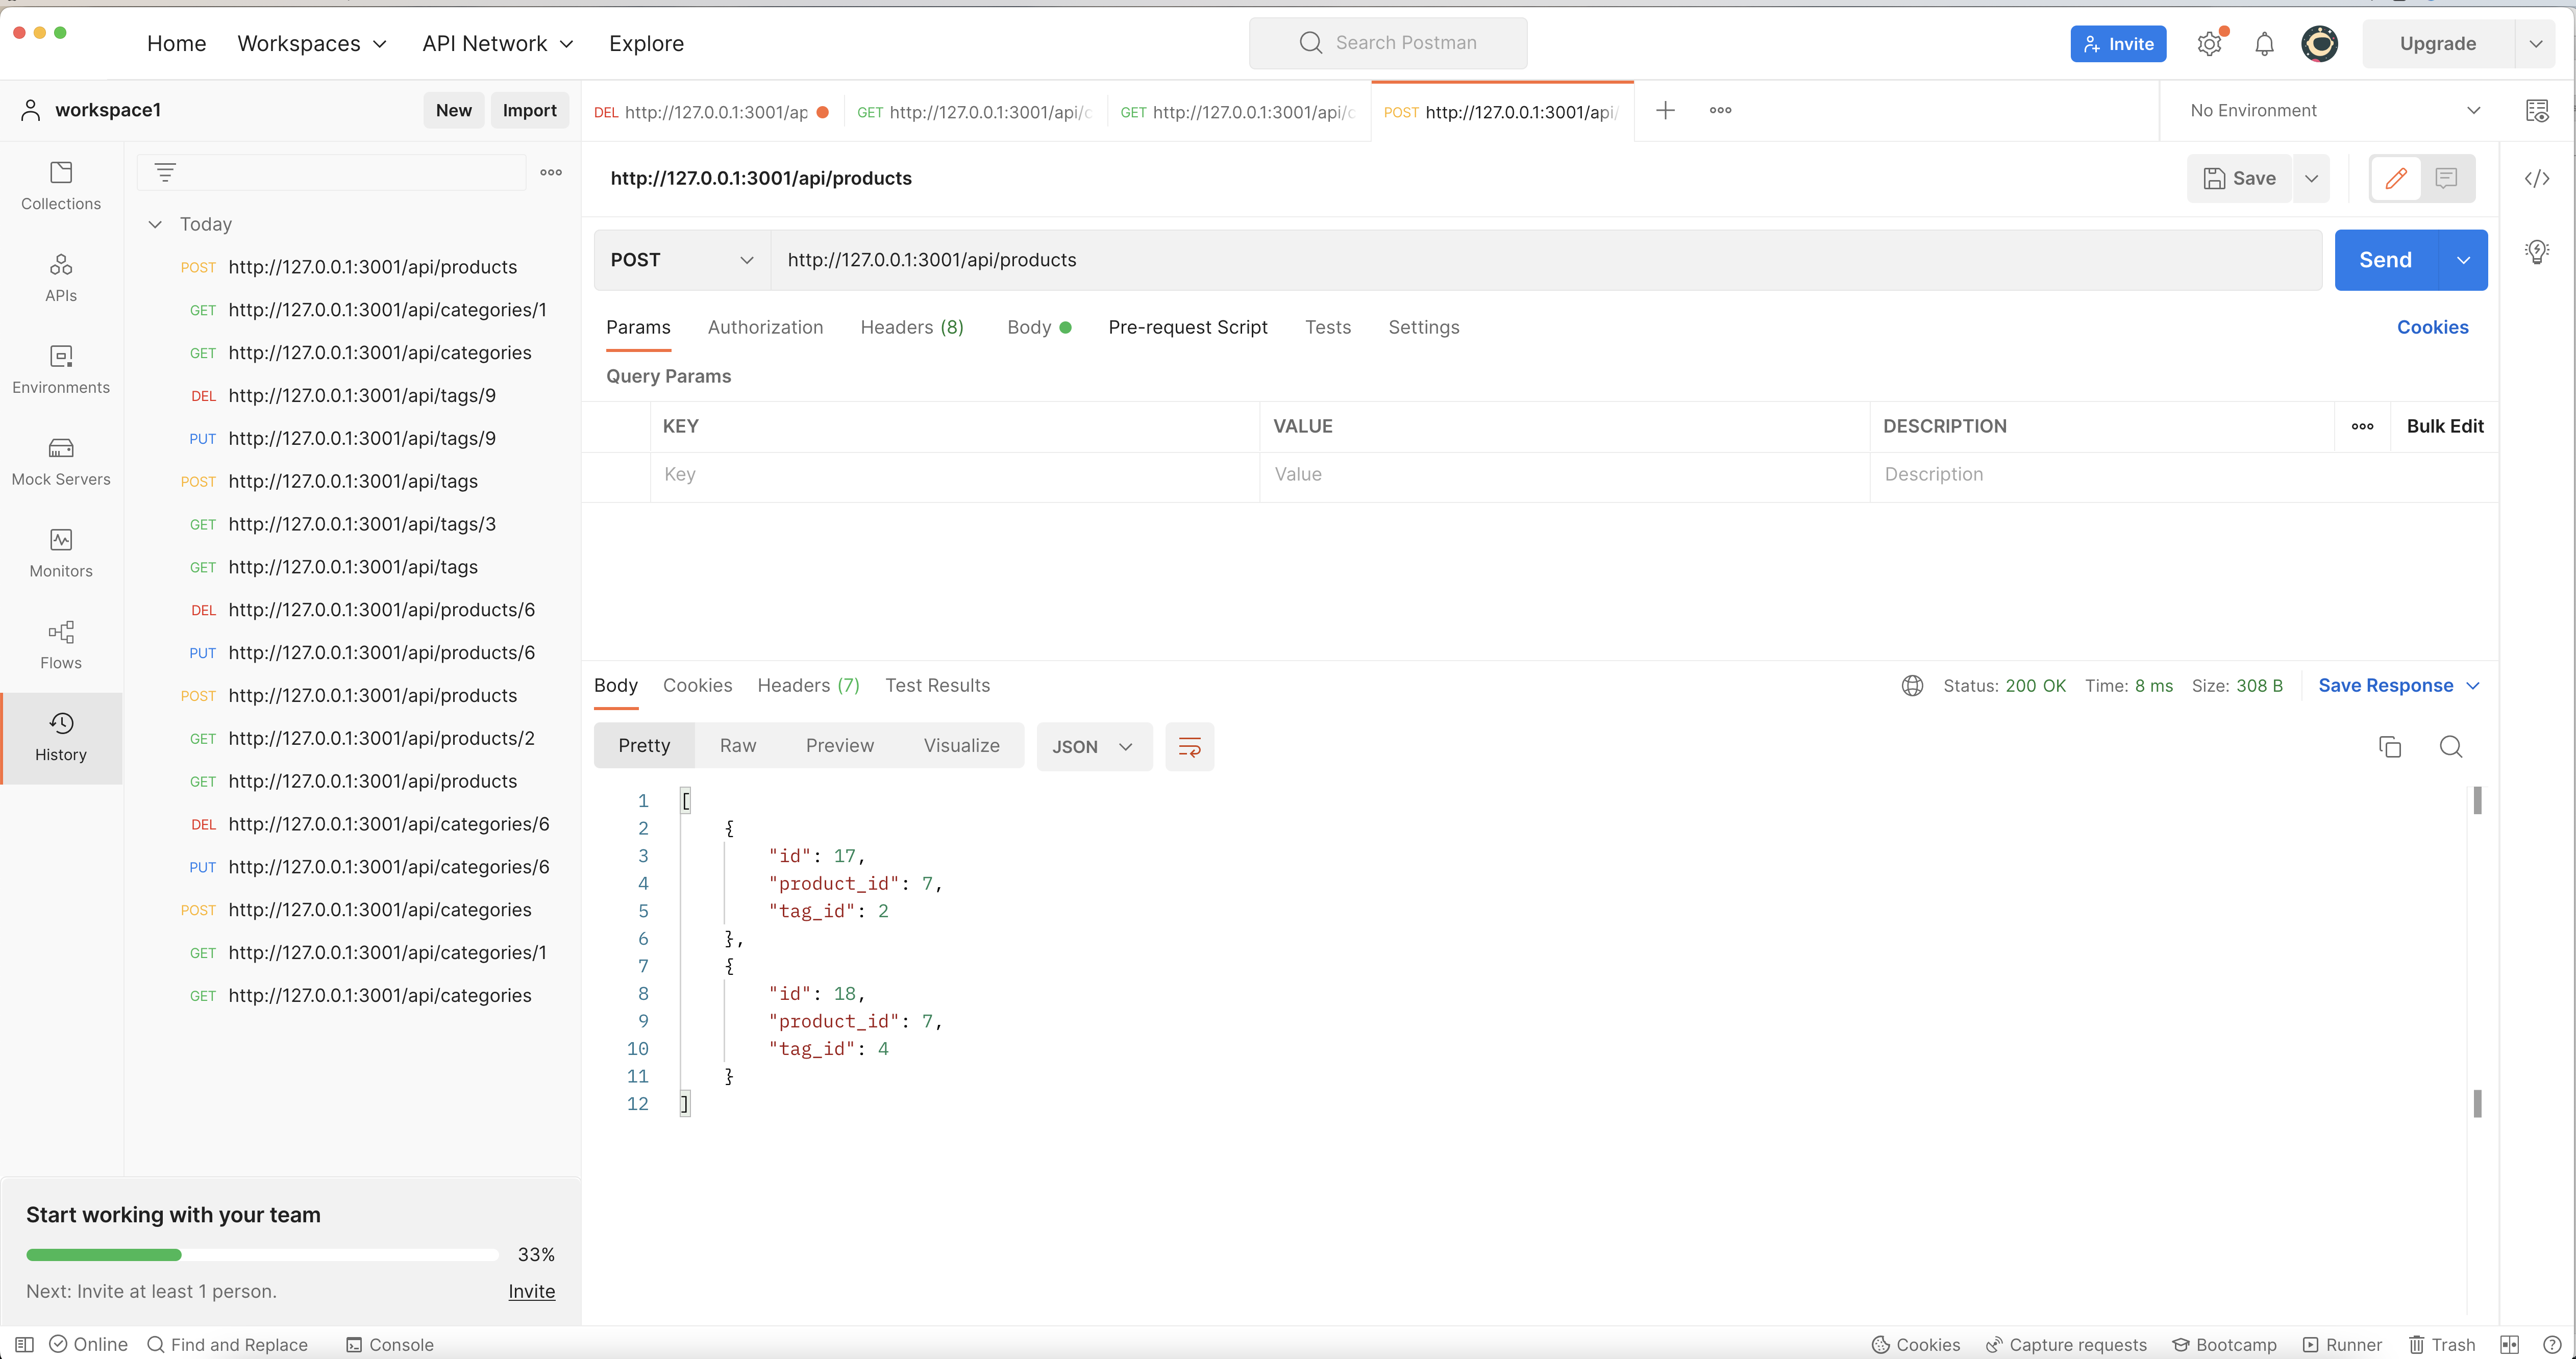Open the APIs sidebar panel

tap(61, 279)
